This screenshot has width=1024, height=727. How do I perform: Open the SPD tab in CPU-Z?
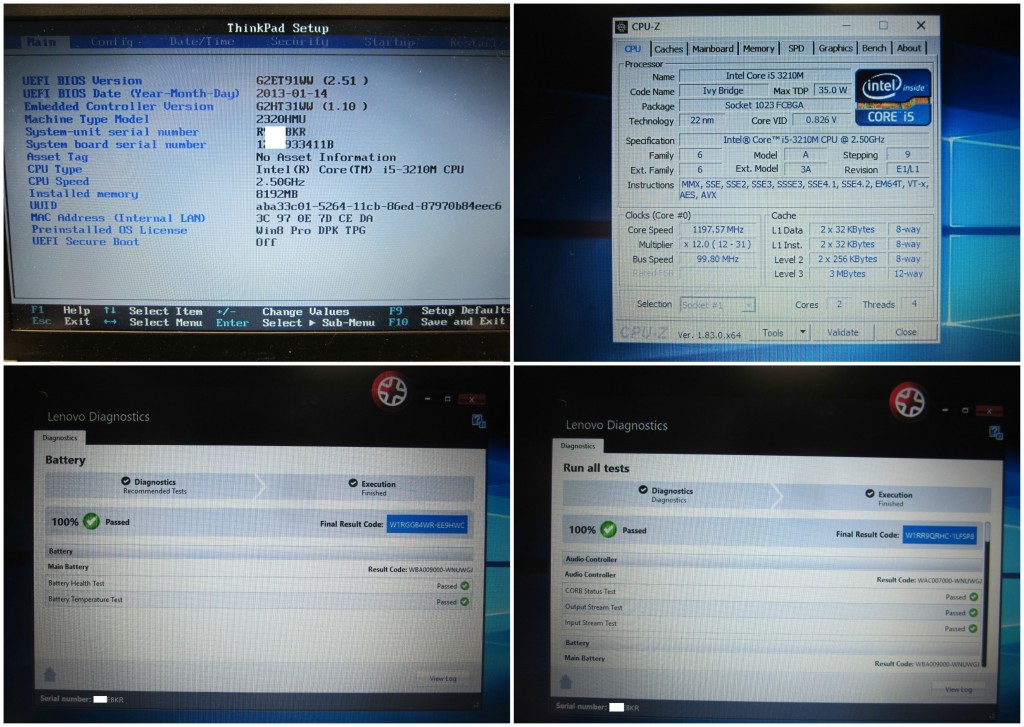796,48
